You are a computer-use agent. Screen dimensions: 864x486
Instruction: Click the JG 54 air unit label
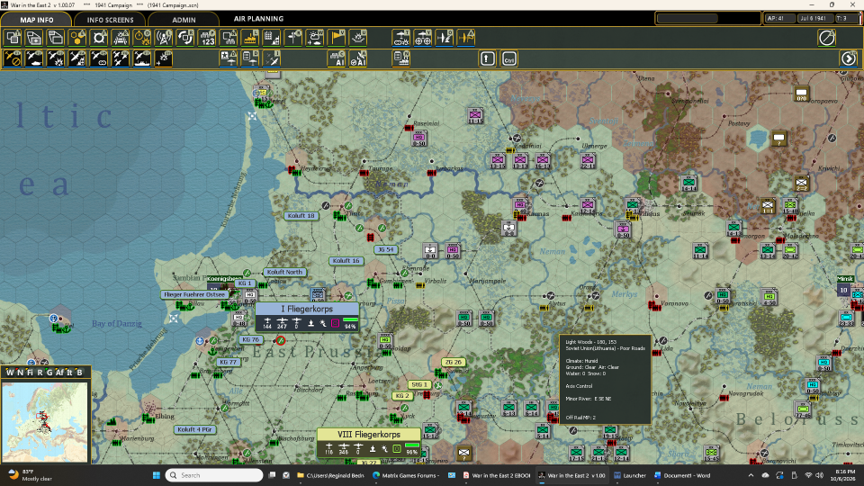pos(386,250)
